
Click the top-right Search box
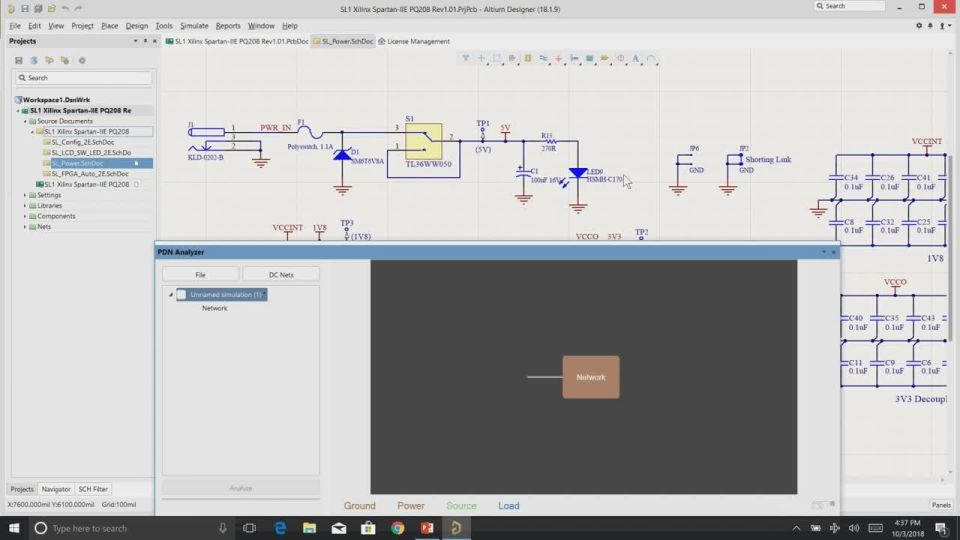pyautogui.click(x=850, y=6)
